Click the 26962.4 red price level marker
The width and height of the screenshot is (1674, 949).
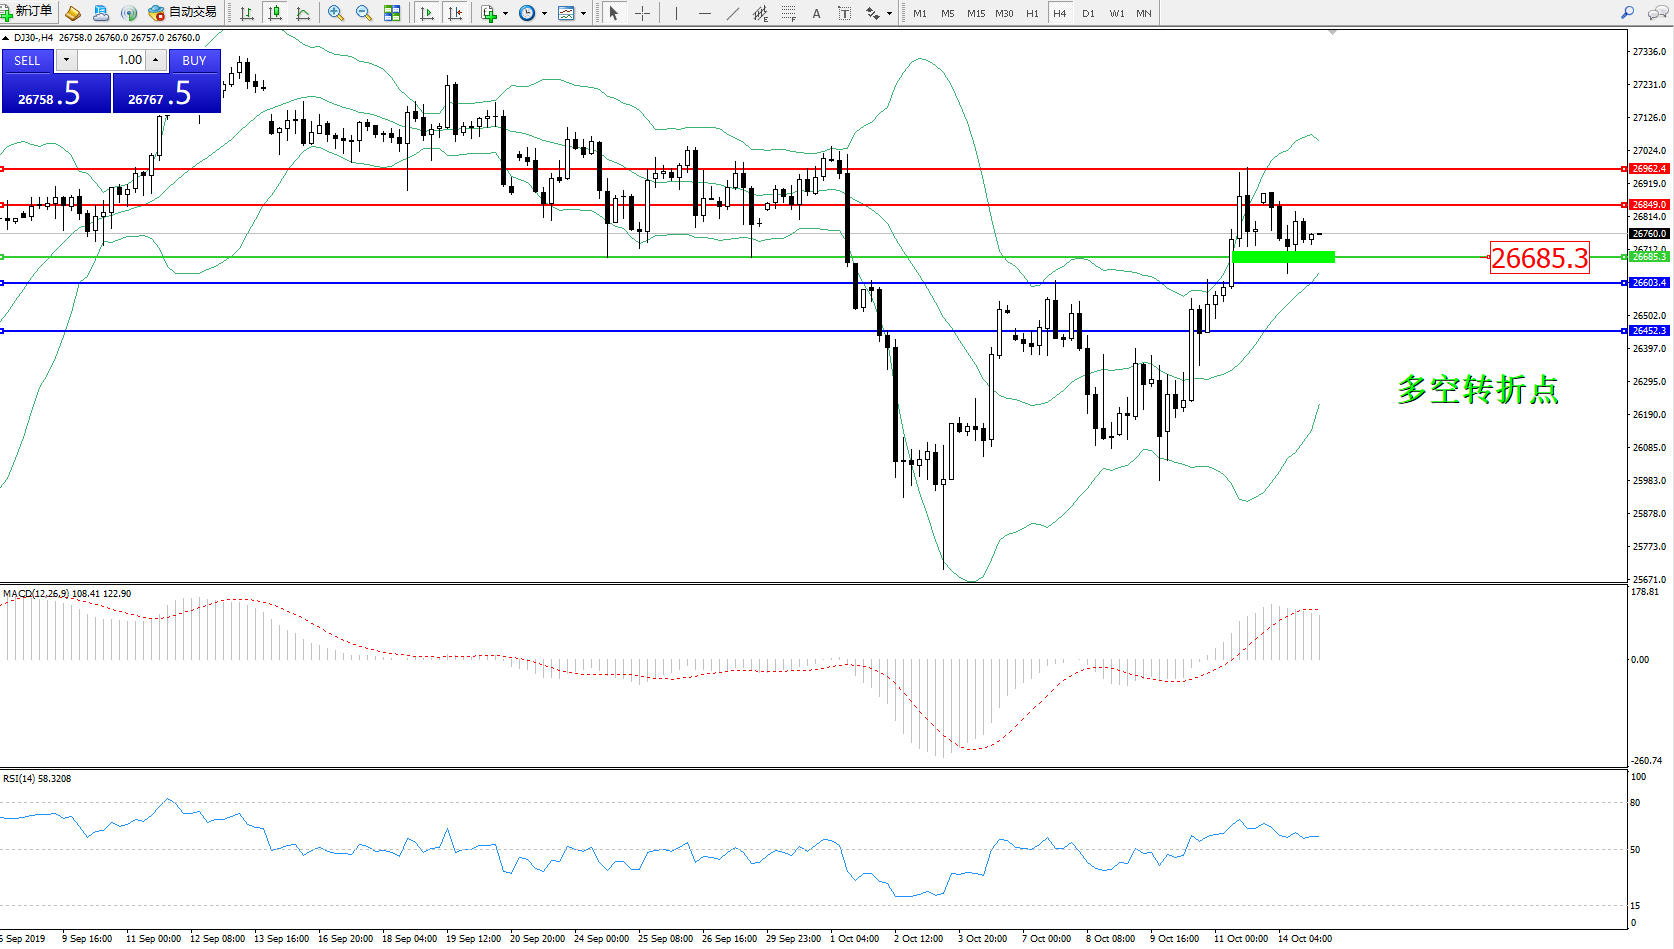(x=1648, y=169)
